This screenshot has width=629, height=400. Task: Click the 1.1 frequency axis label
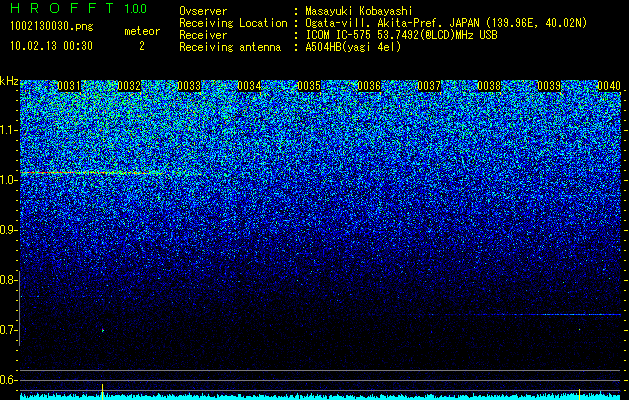tap(9, 130)
